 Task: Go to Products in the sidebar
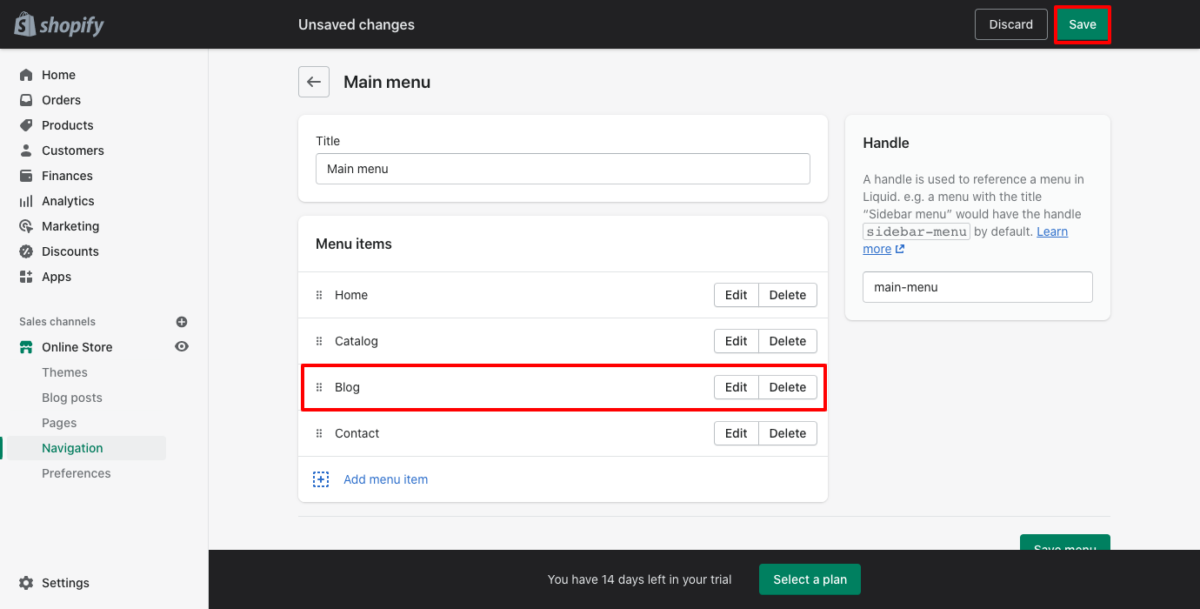(67, 125)
